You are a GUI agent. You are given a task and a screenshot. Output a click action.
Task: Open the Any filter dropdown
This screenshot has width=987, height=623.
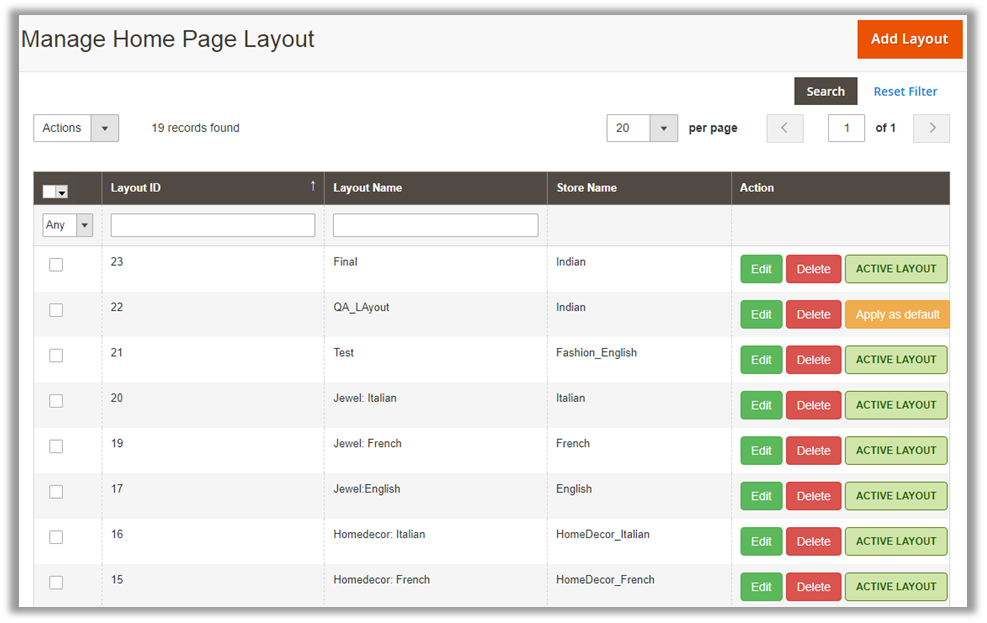[x=84, y=225]
